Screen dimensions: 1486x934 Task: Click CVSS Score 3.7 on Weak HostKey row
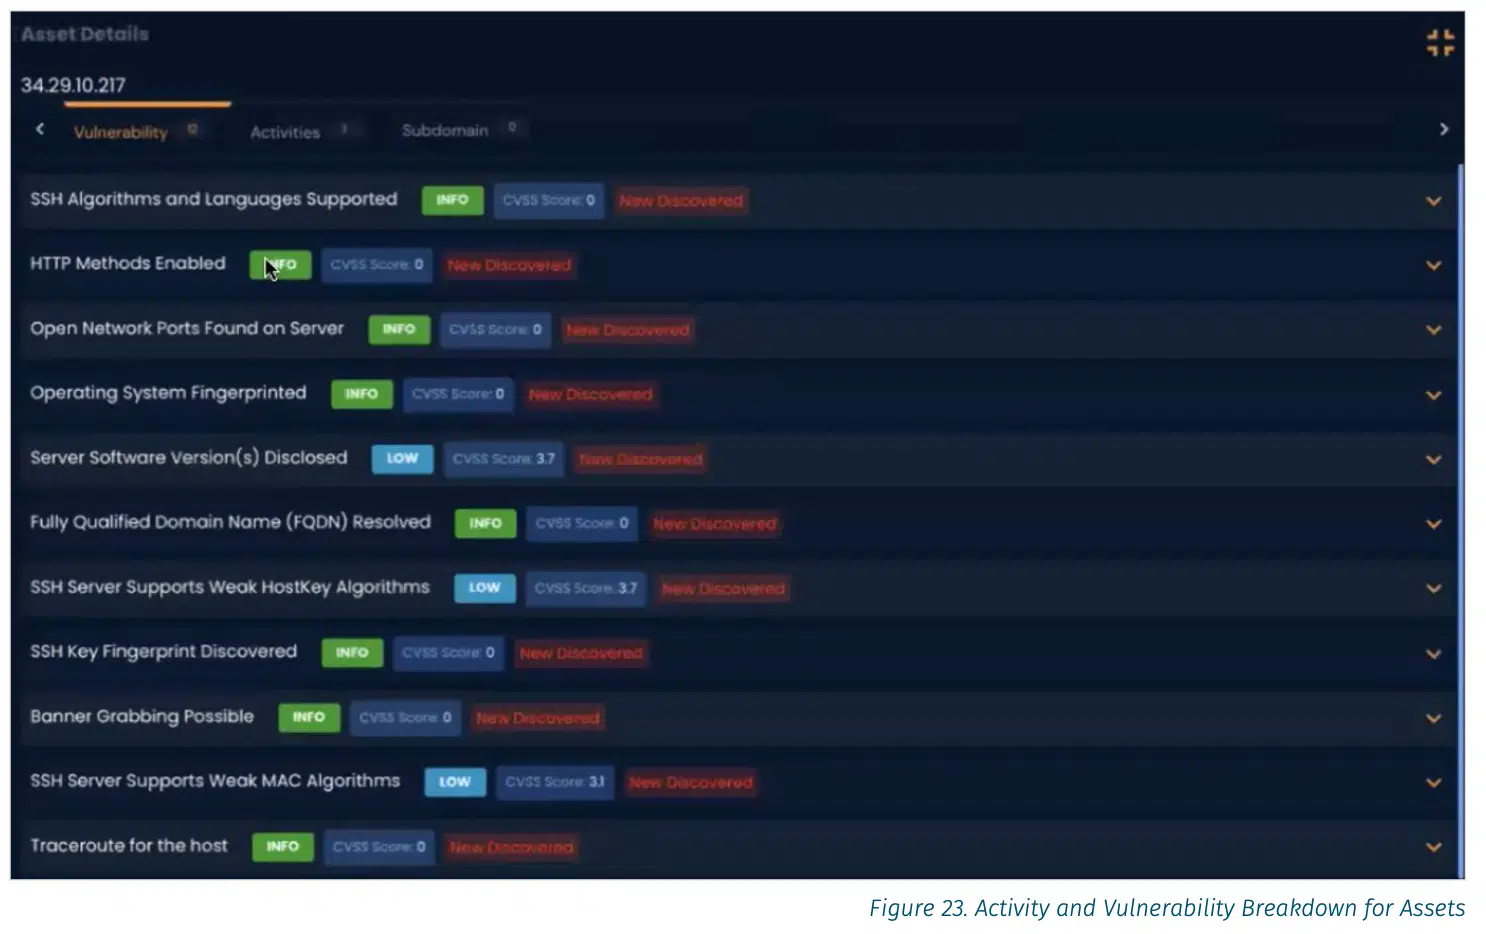[x=586, y=588]
